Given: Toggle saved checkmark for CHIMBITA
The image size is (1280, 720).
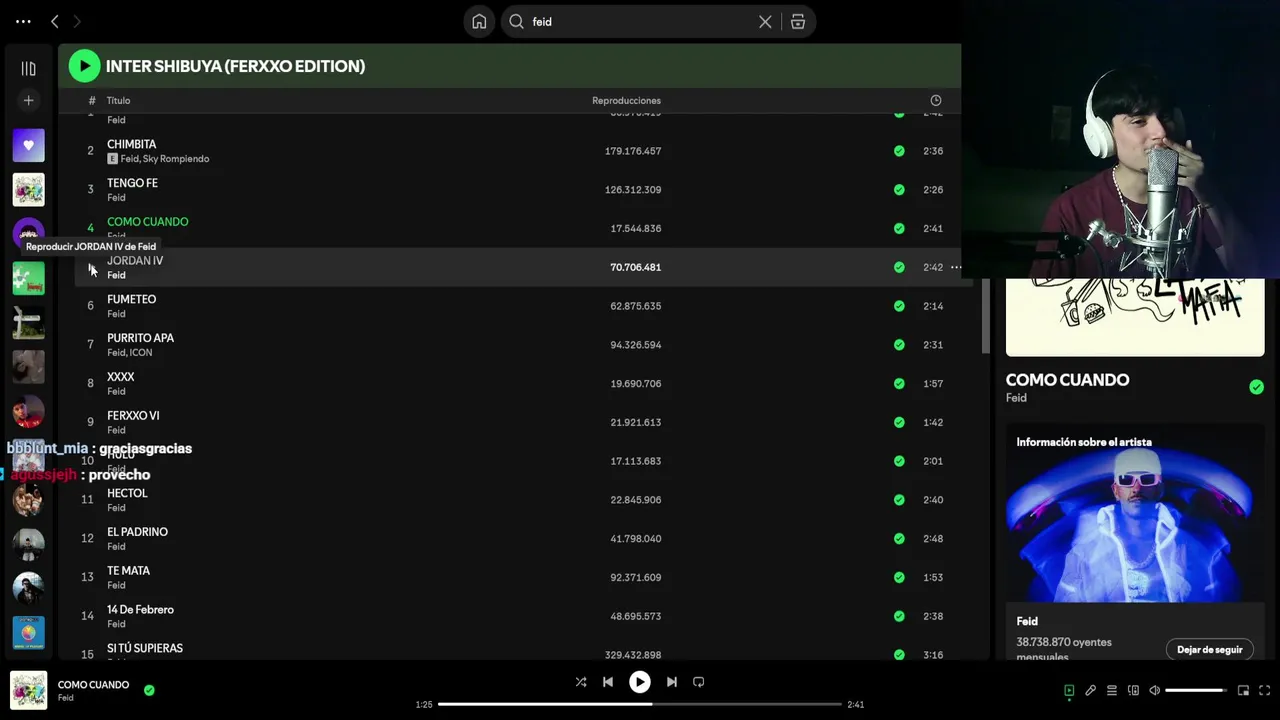Looking at the screenshot, I should [x=899, y=151].
